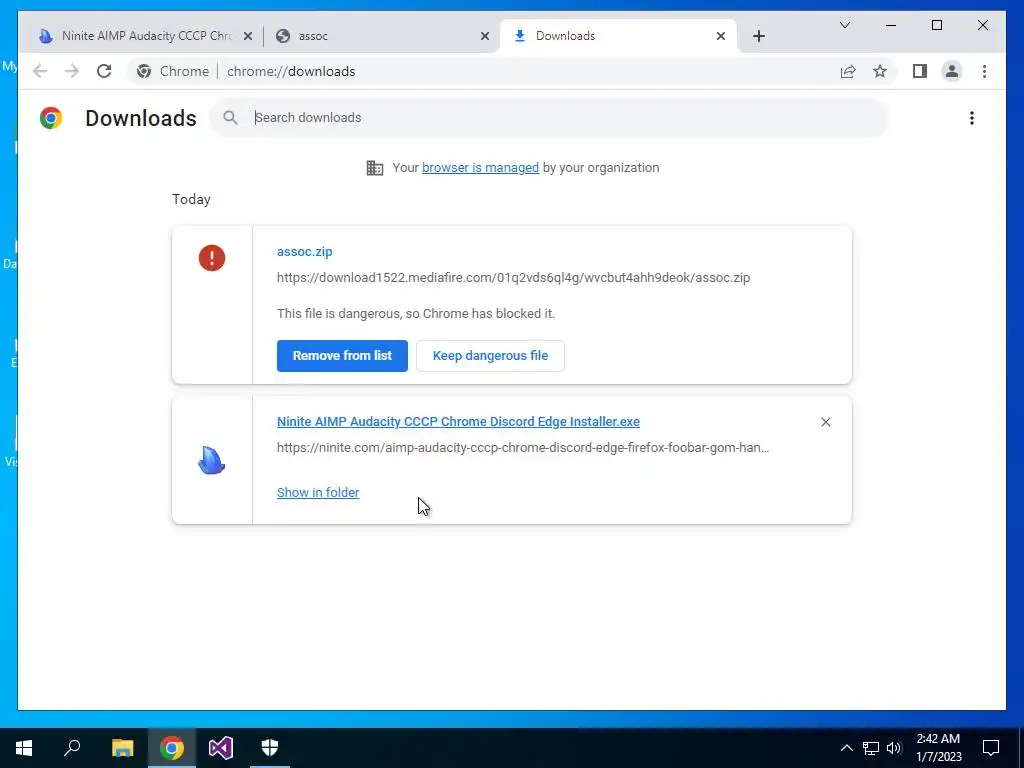Click the Chrome logo beside Downloads title
This screenshot has height=768, width=1024.
(x=51, y=118)
